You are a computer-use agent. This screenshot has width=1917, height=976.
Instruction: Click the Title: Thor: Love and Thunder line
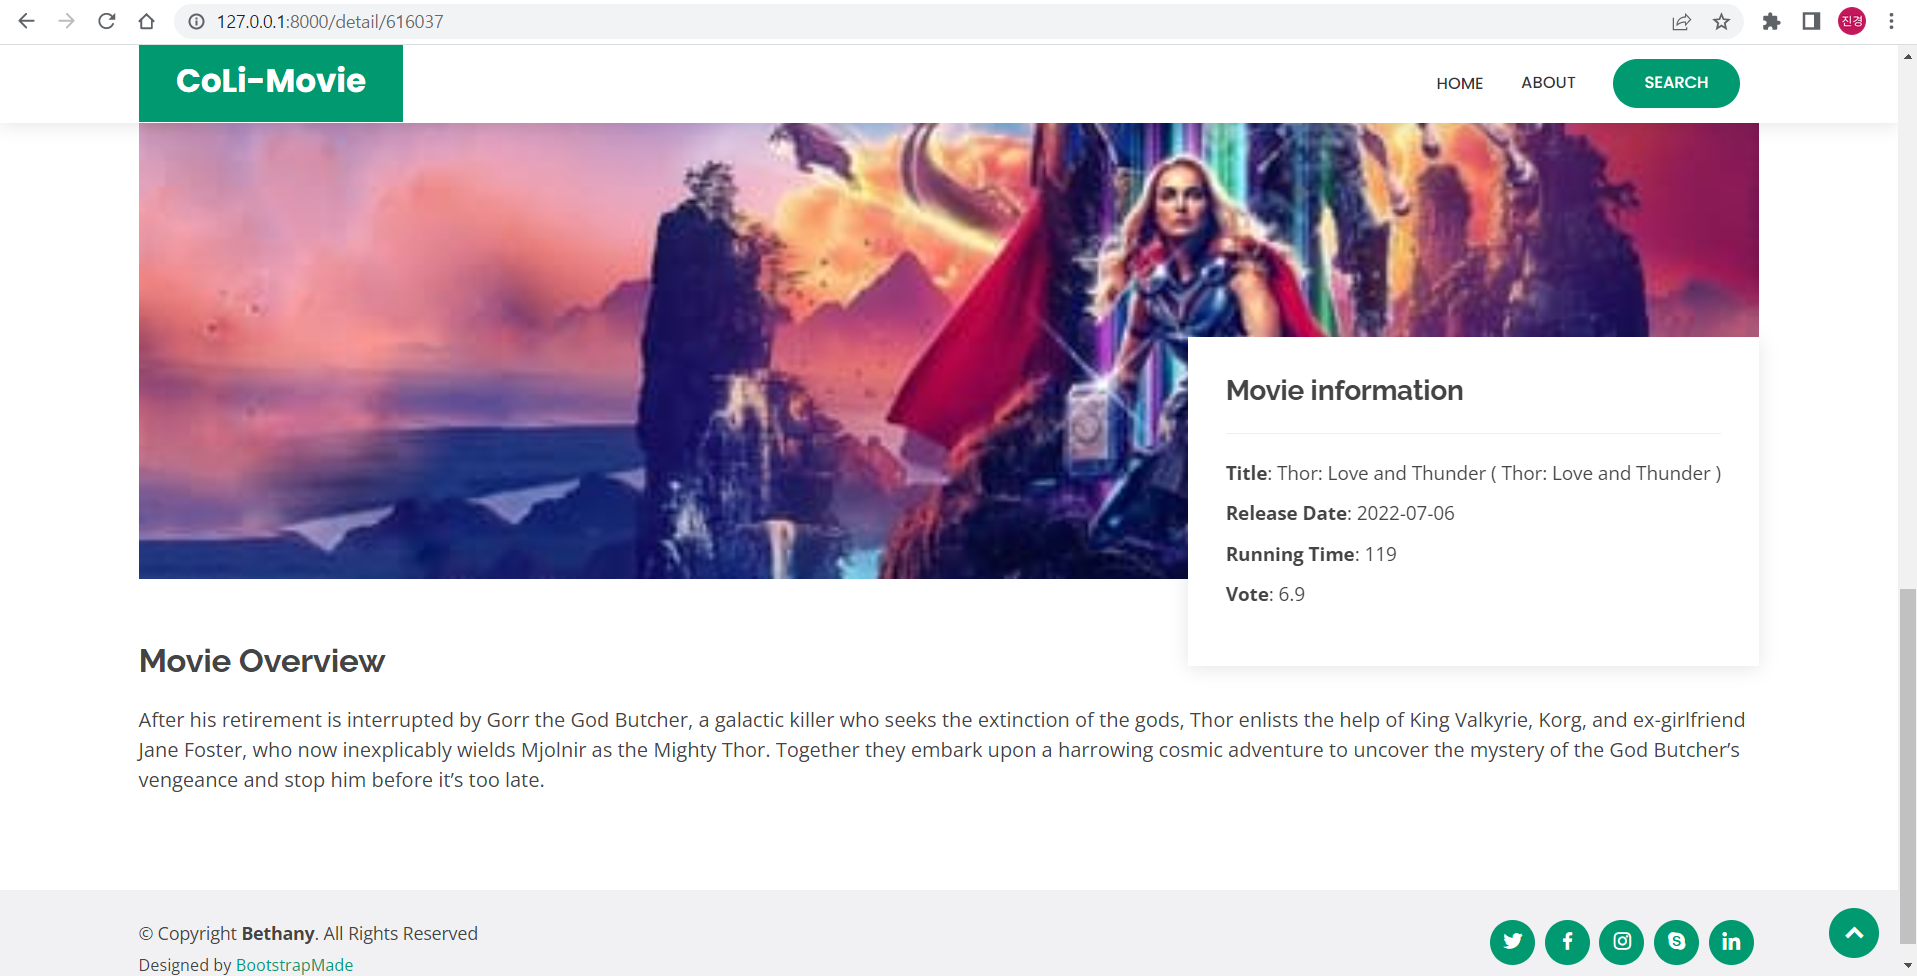coord(1473,473)
